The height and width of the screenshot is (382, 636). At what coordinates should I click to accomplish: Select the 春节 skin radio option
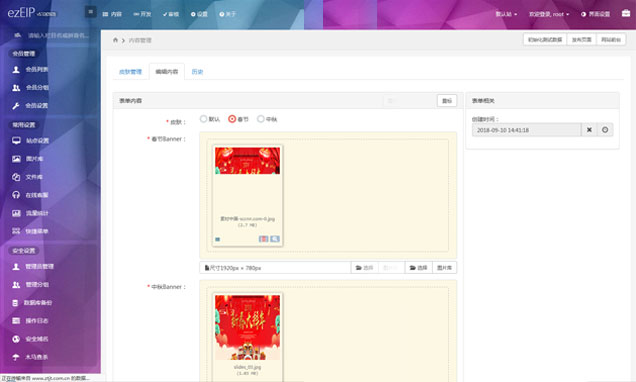tap(232, 119)
